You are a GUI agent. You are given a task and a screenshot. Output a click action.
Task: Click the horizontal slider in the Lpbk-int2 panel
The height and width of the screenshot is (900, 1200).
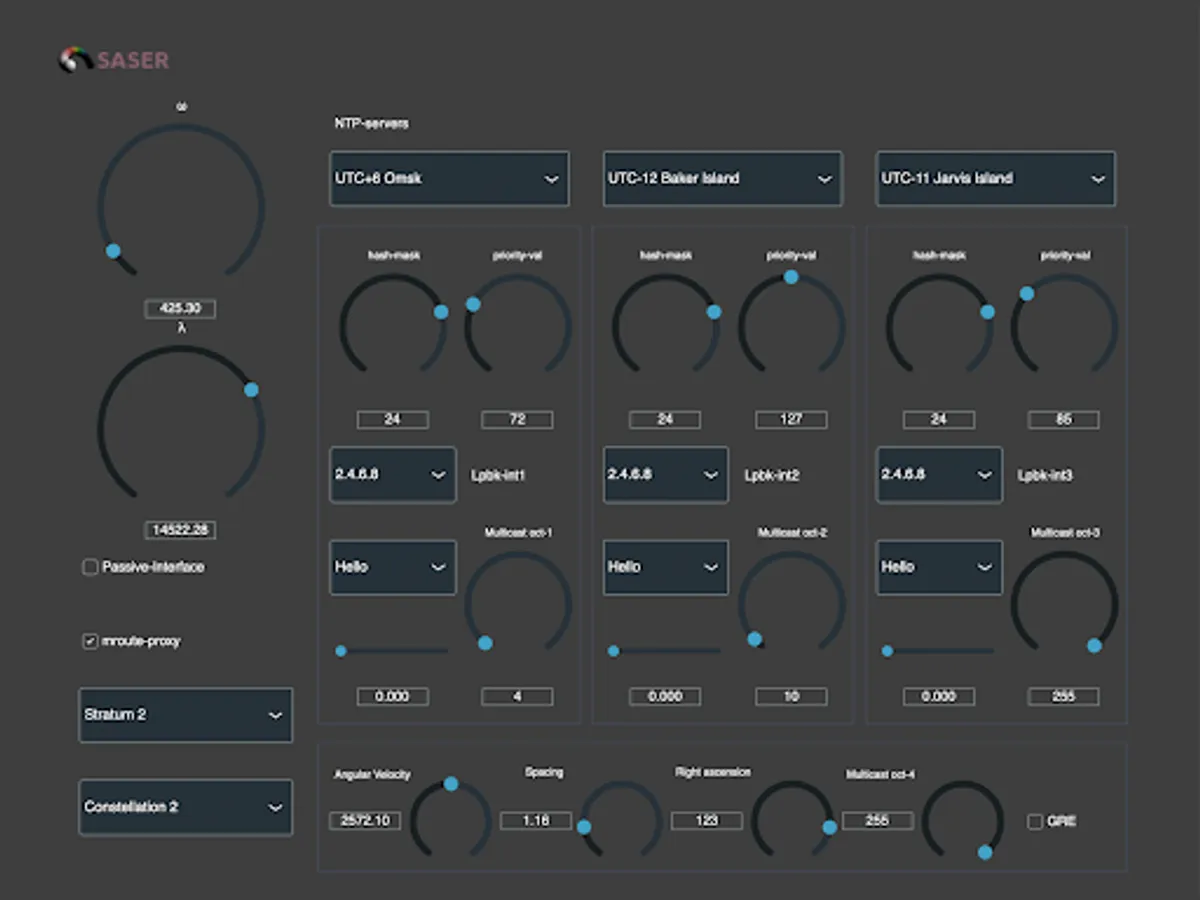pos(666,651)
